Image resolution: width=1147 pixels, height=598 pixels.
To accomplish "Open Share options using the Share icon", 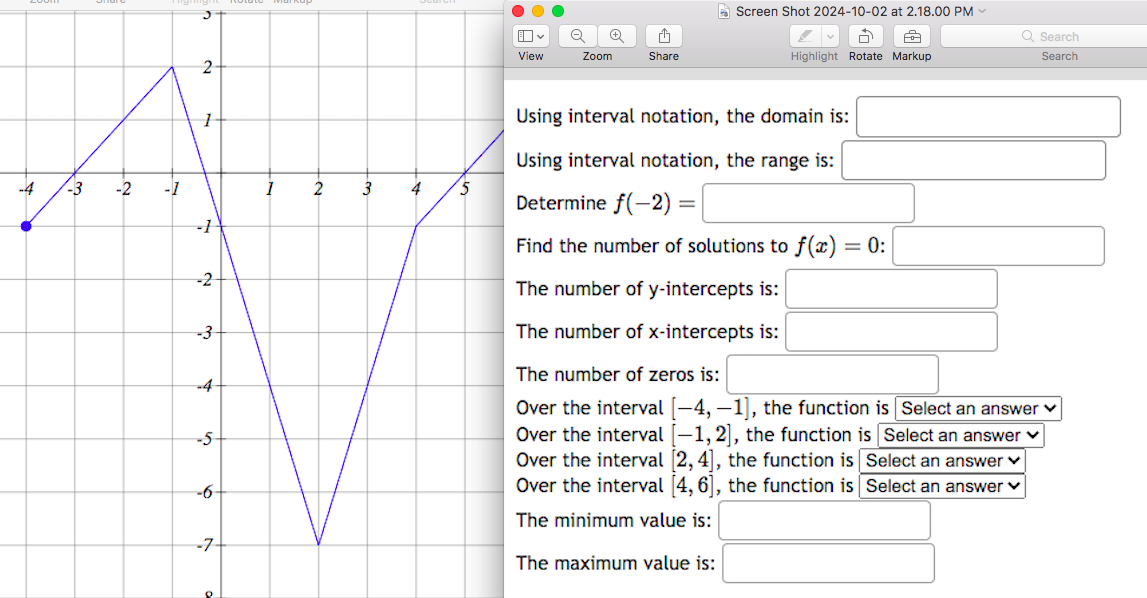I will (x=663, y=34).
